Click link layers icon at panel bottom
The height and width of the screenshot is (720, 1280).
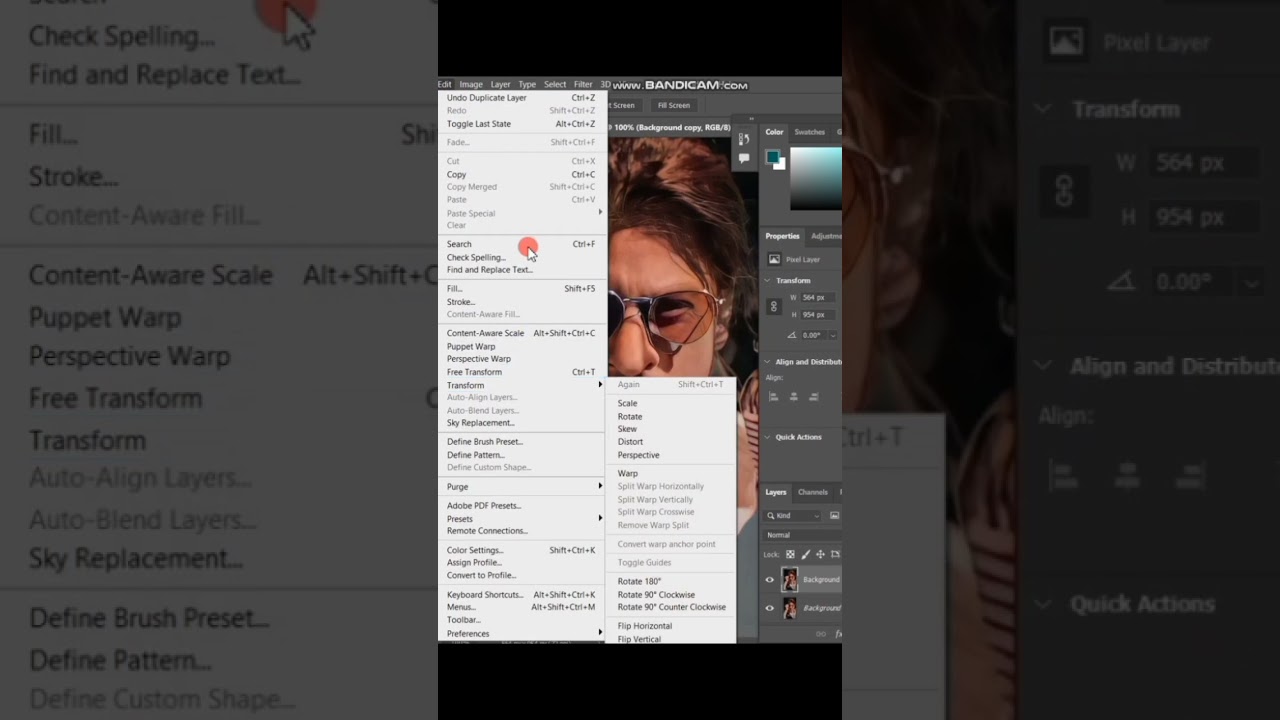[x=821, y=633]
